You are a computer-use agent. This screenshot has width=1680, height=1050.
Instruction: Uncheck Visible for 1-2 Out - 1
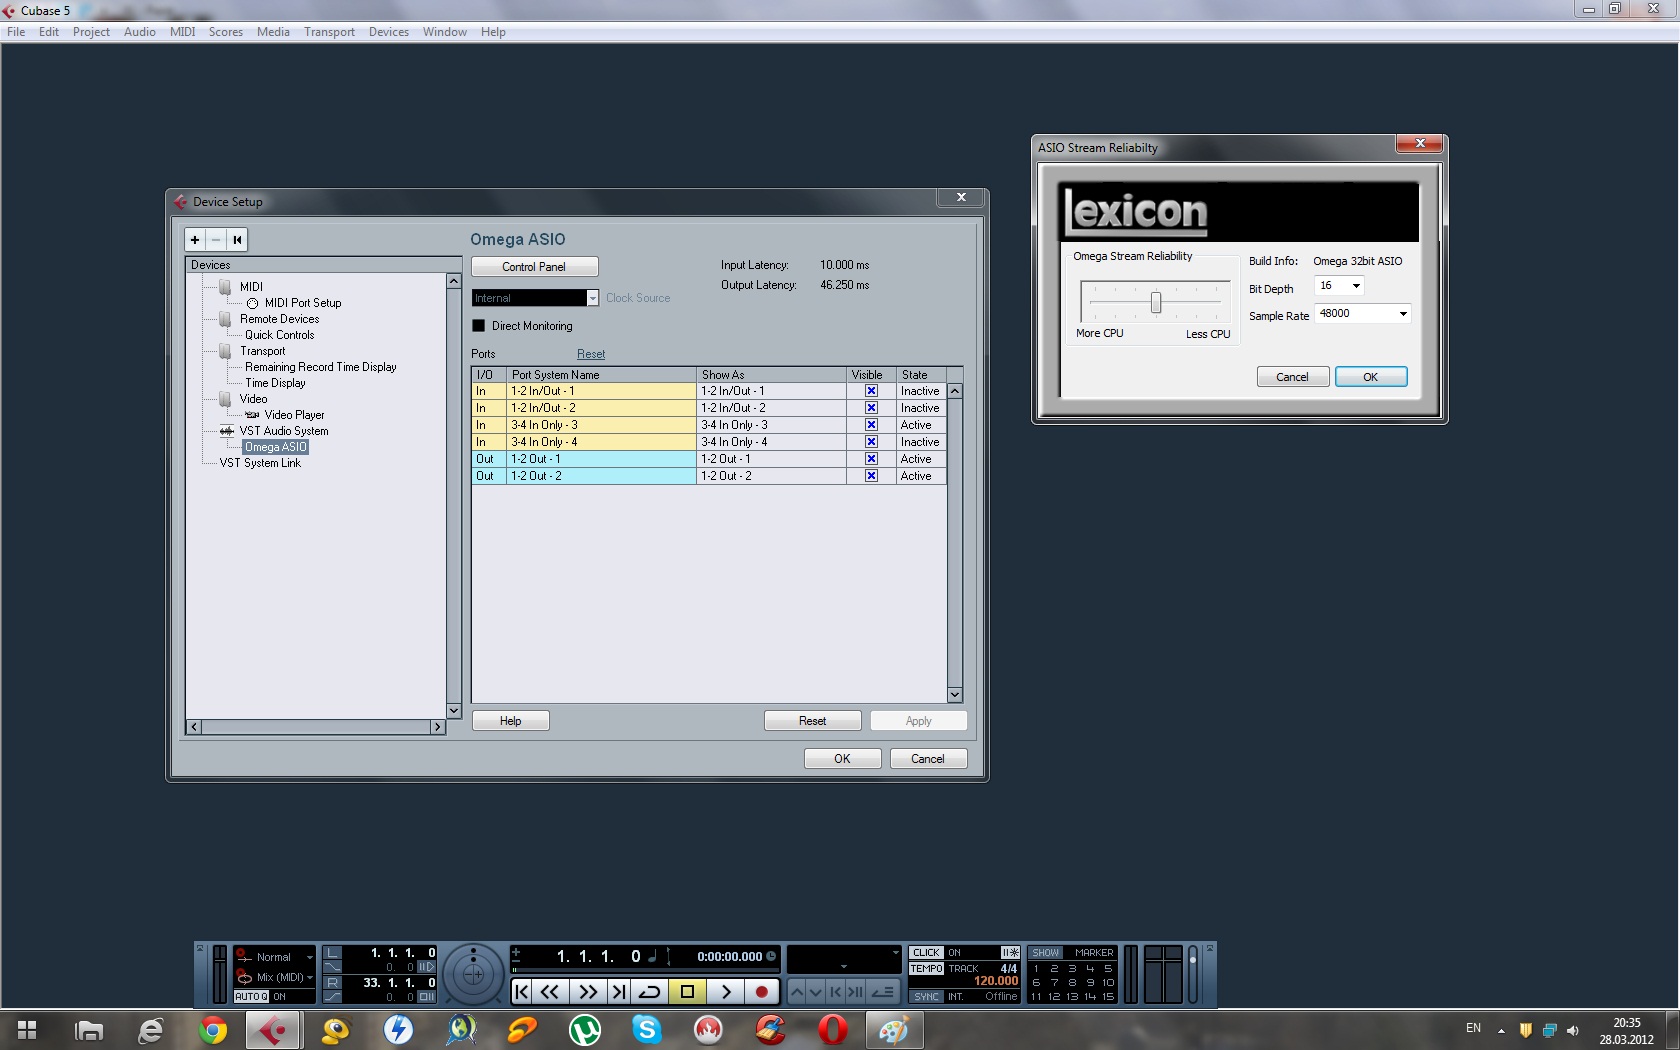coord(871,459)
